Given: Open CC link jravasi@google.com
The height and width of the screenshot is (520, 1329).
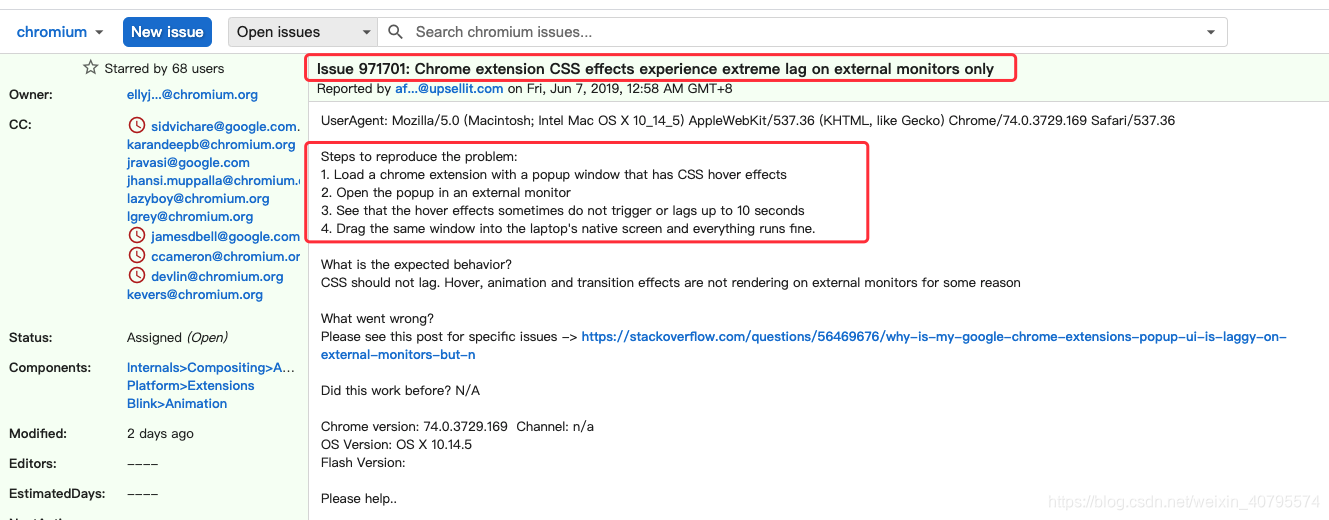Looking at the screenshot, I should point(188,162).
